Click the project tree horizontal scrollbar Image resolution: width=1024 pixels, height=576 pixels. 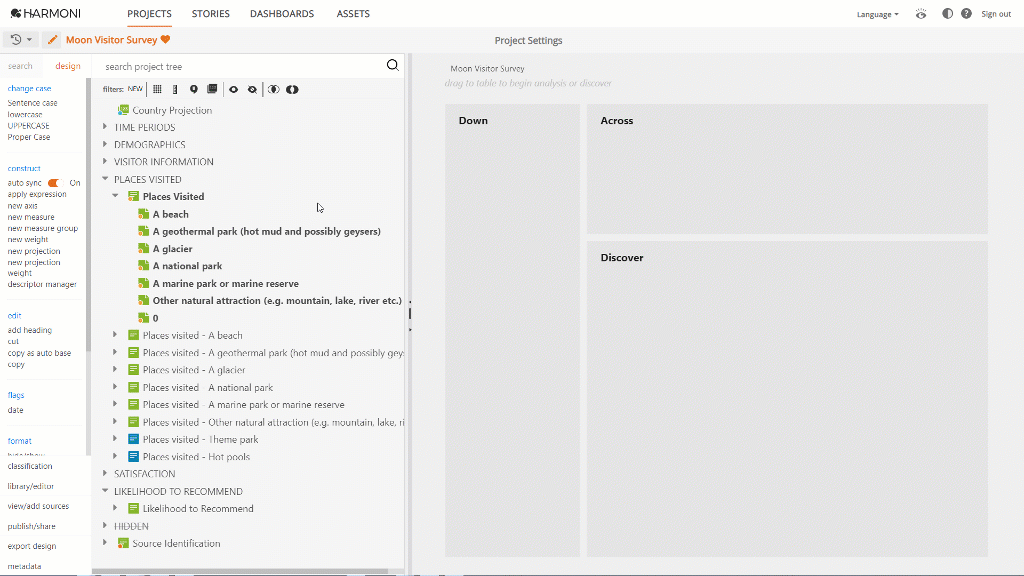240,571
